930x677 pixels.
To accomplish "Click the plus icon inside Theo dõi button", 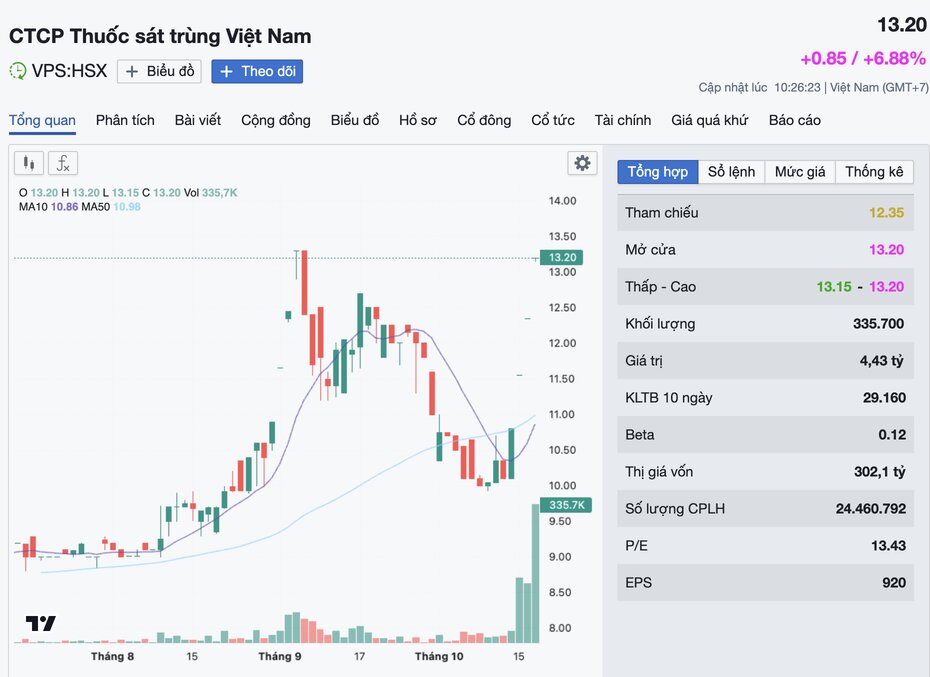I will tap(229, 71).
